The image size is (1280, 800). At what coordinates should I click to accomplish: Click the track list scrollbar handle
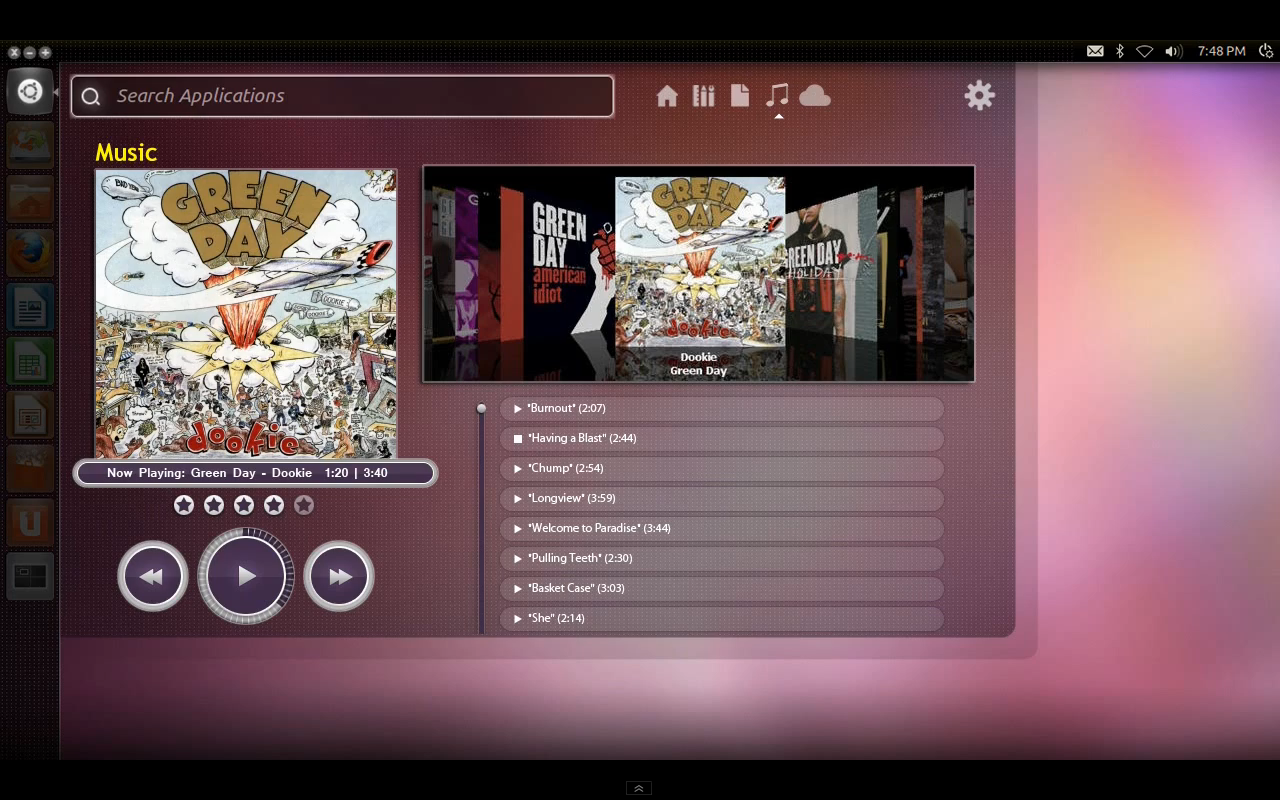tap(481, 408)
